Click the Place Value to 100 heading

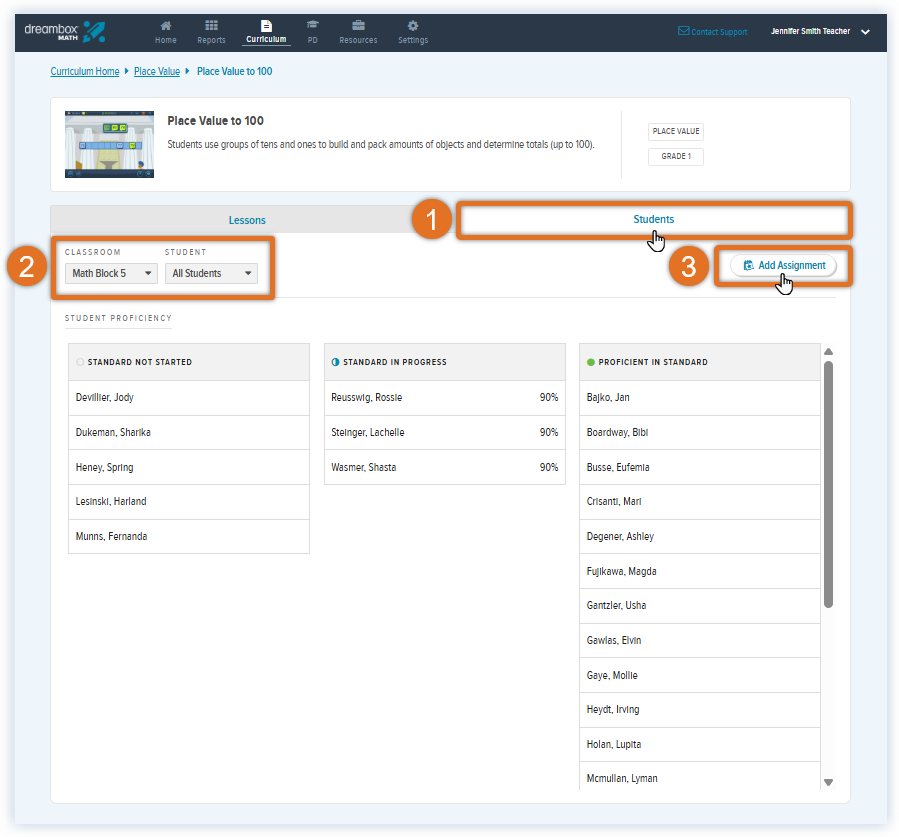tap(216, 121)
